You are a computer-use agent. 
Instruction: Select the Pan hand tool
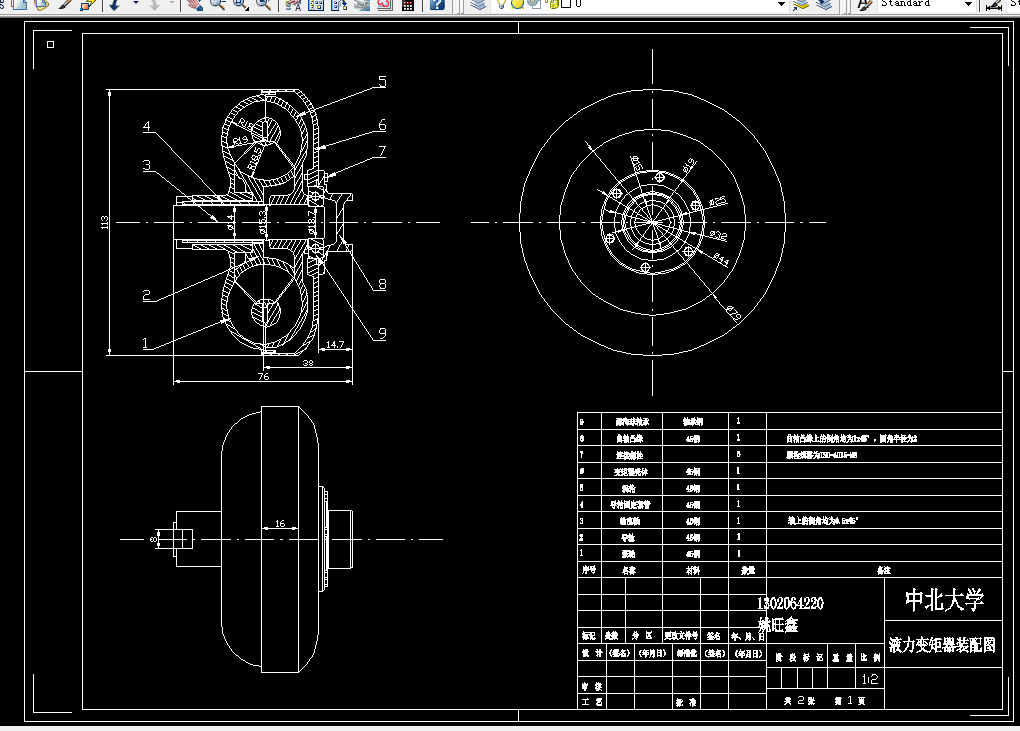pyautogui.click(x=195, y=5)
